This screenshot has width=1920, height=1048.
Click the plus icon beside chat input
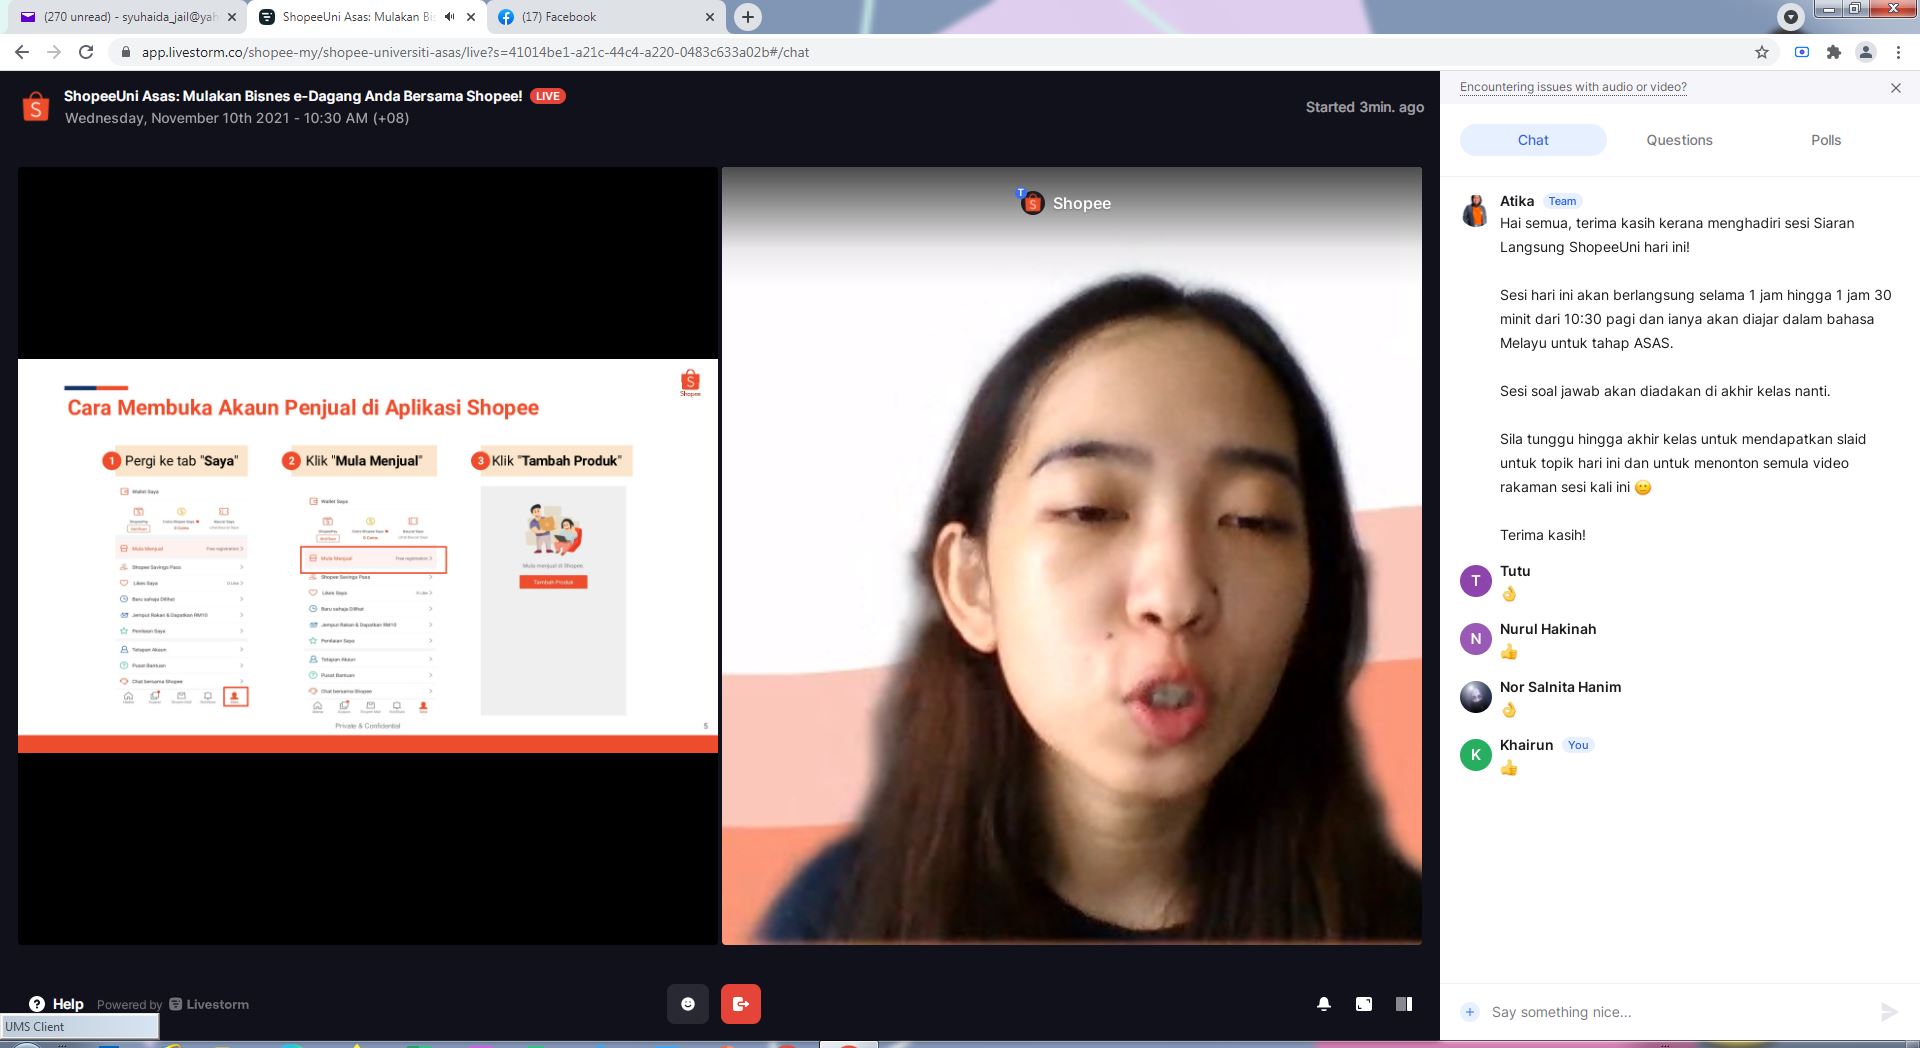(1470, 1012)
